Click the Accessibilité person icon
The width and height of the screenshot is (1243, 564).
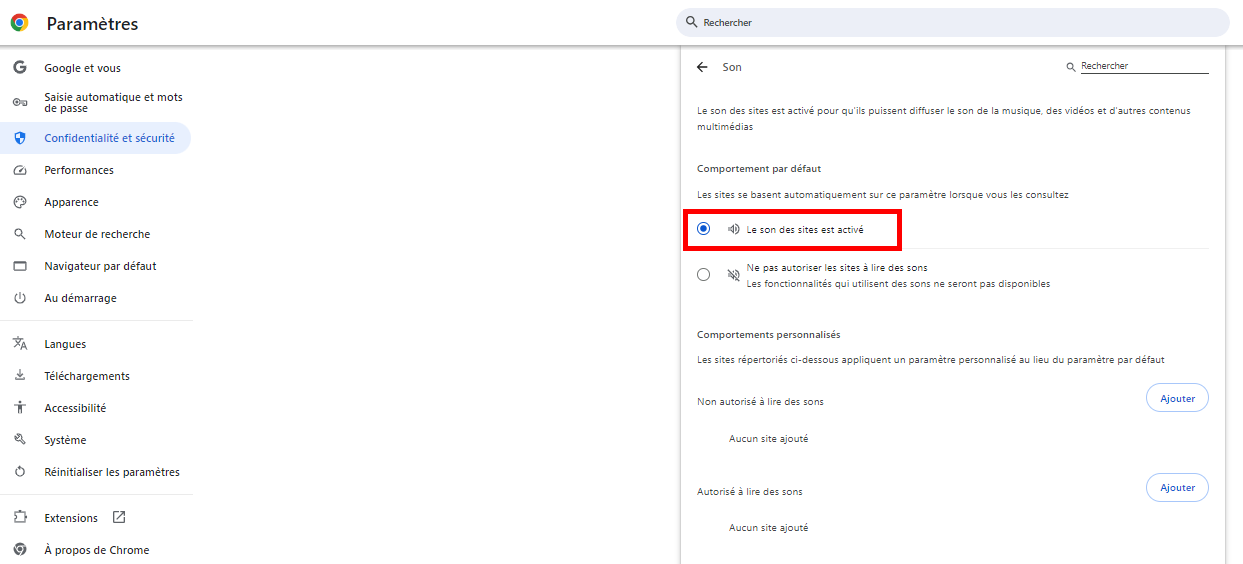coord(19,408)
